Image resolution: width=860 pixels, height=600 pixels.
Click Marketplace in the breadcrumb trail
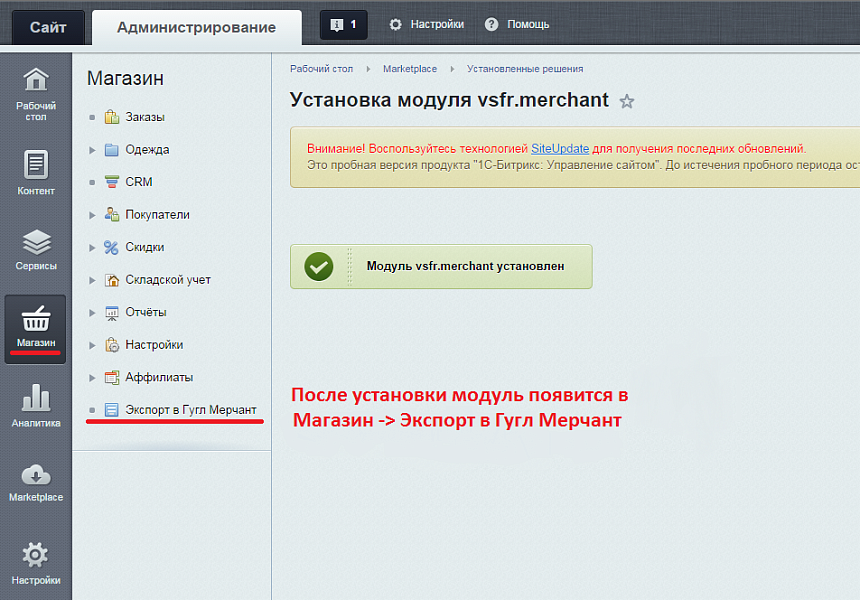[410, 69]
